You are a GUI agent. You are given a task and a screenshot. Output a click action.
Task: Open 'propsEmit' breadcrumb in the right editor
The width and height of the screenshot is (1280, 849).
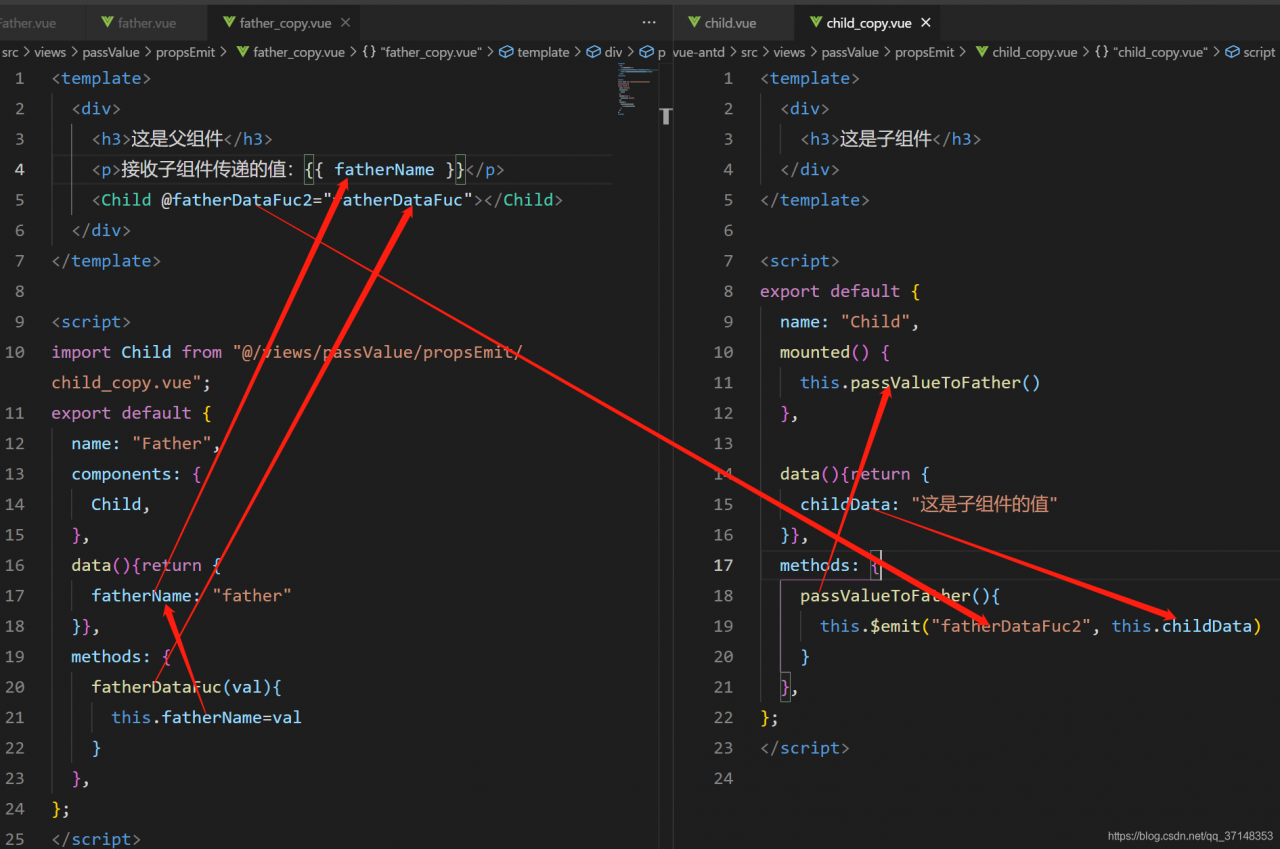pos(925,52)
